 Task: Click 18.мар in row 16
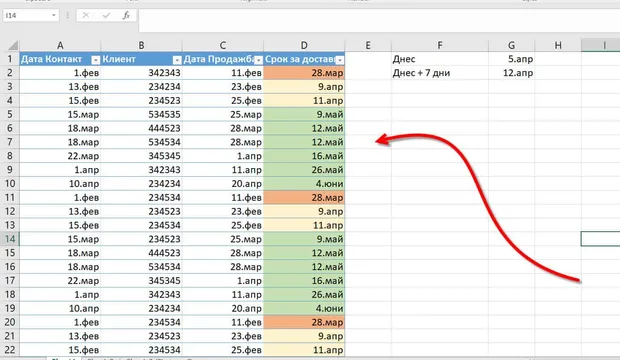[x=60, y=267]
